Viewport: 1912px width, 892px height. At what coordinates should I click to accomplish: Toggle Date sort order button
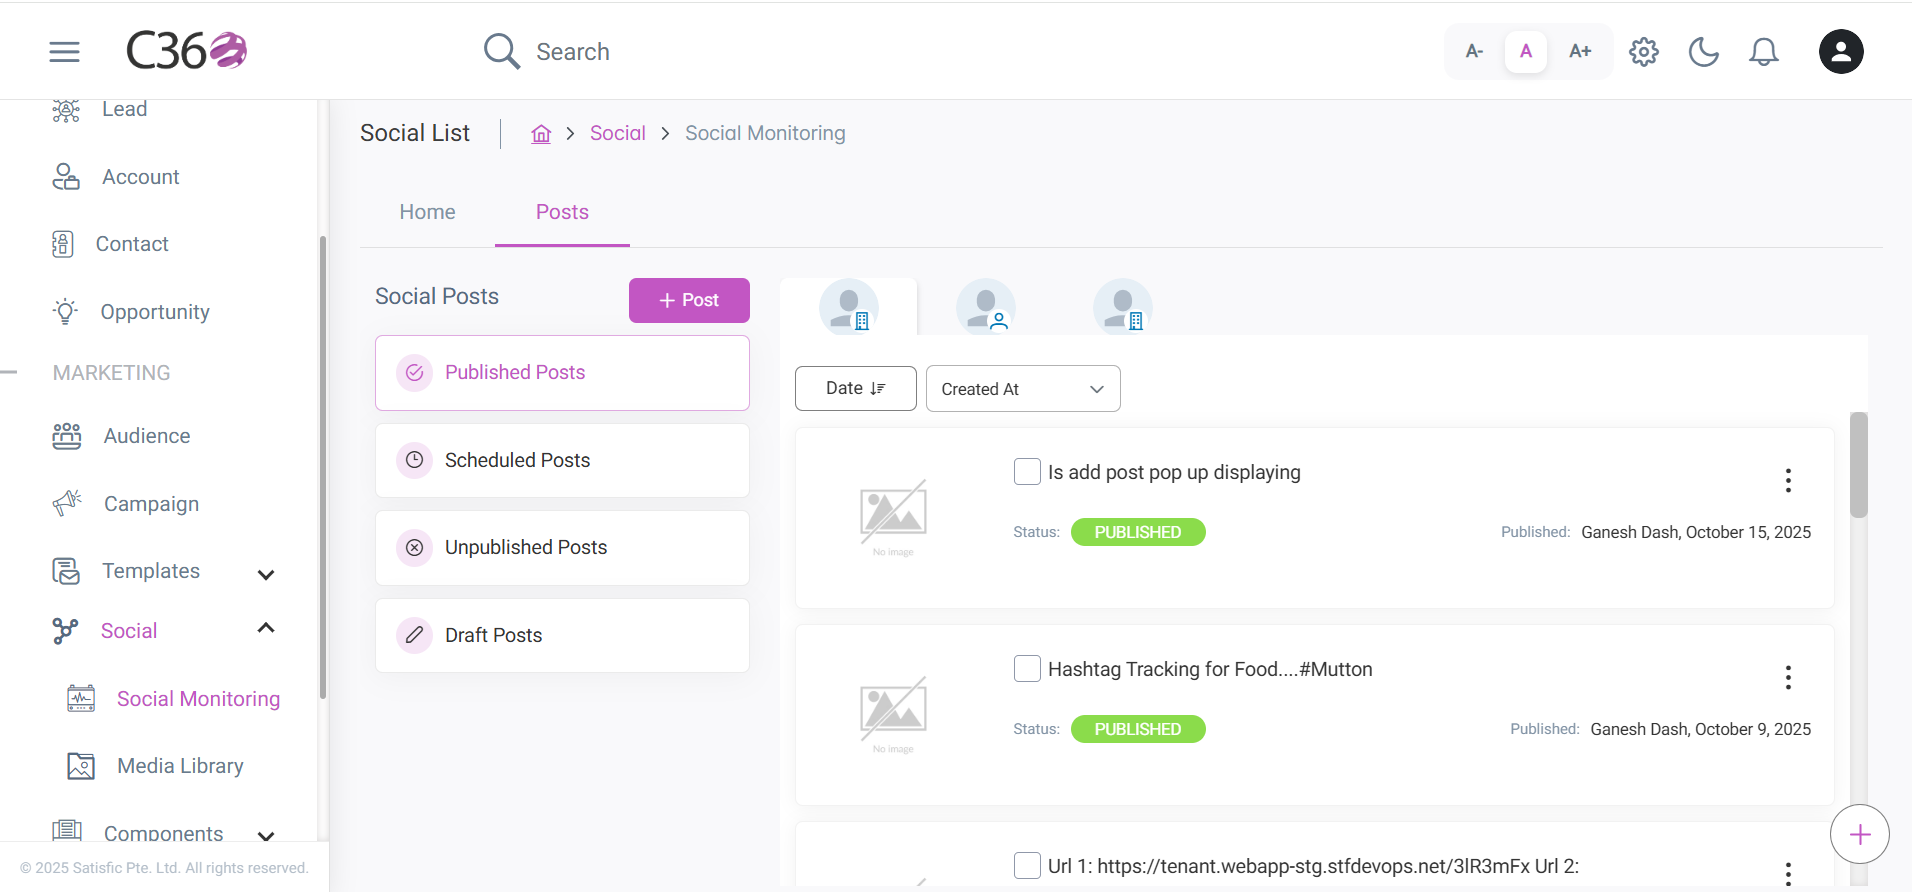(856, 388)
